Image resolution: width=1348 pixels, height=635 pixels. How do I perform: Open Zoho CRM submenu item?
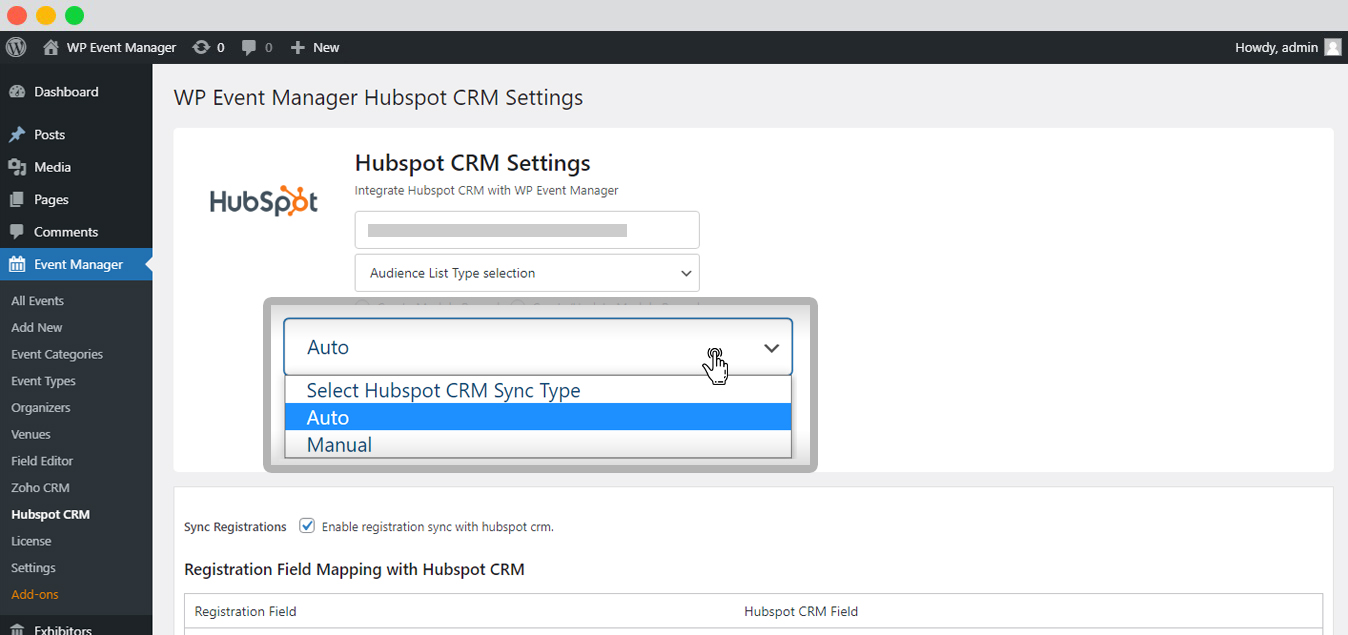pyautogui.click(x=40, y=488)
